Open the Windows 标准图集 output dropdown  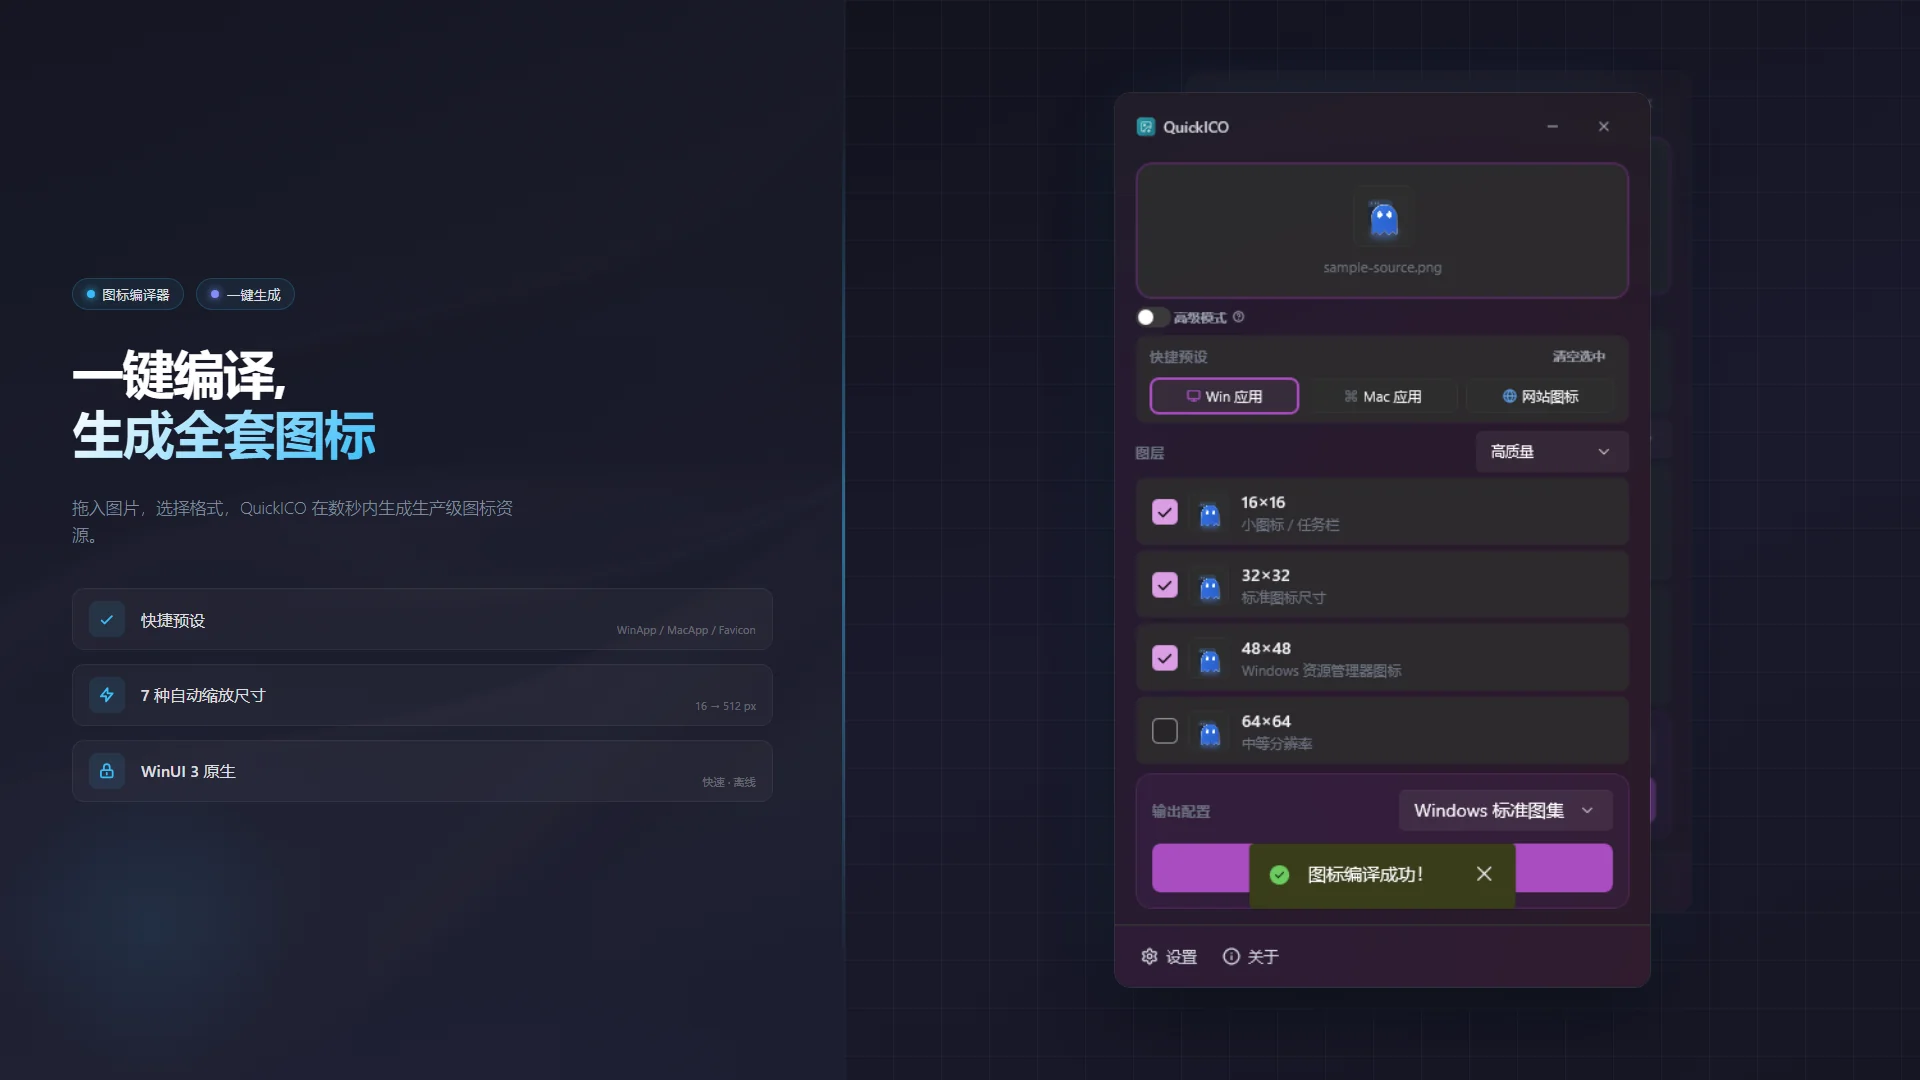[x=1505, y=810]
